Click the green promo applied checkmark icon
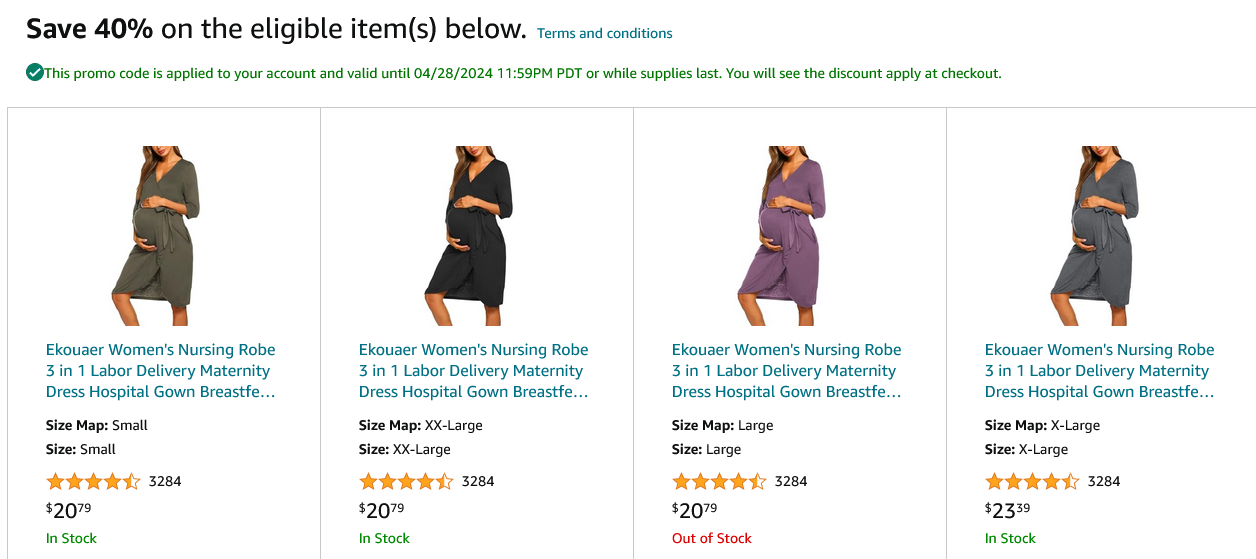The width and height of the screenshot is (1256, 559). click(x=35, y=72)
